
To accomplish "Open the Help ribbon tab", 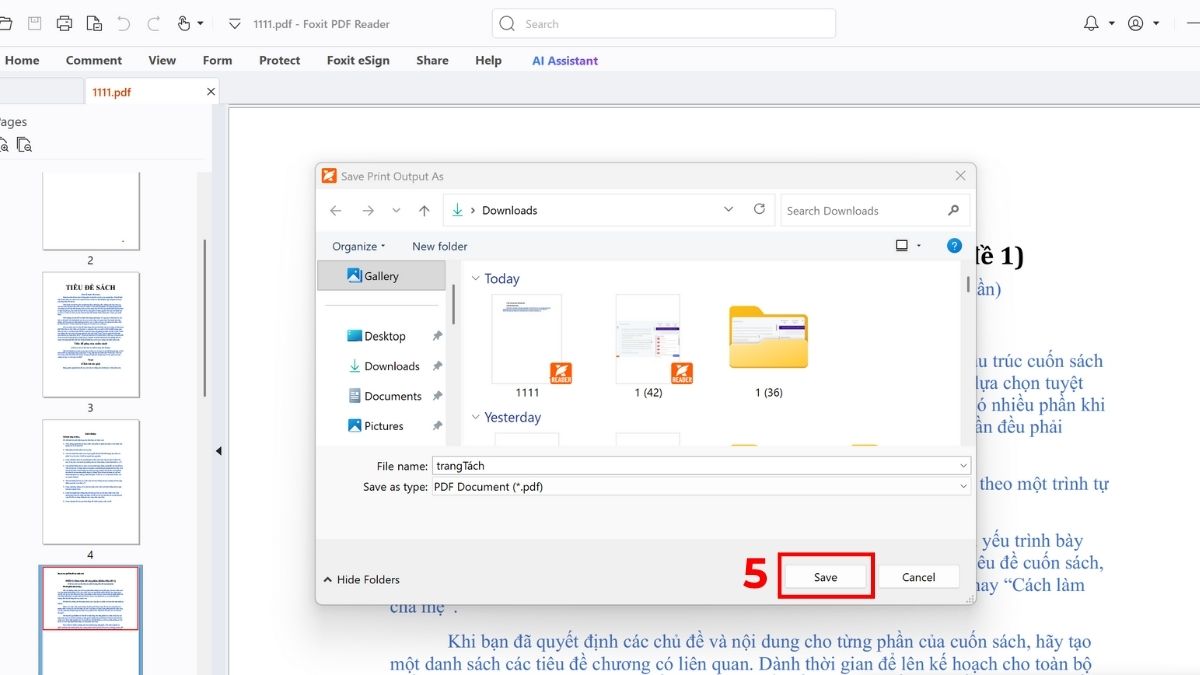I will 488,60.
